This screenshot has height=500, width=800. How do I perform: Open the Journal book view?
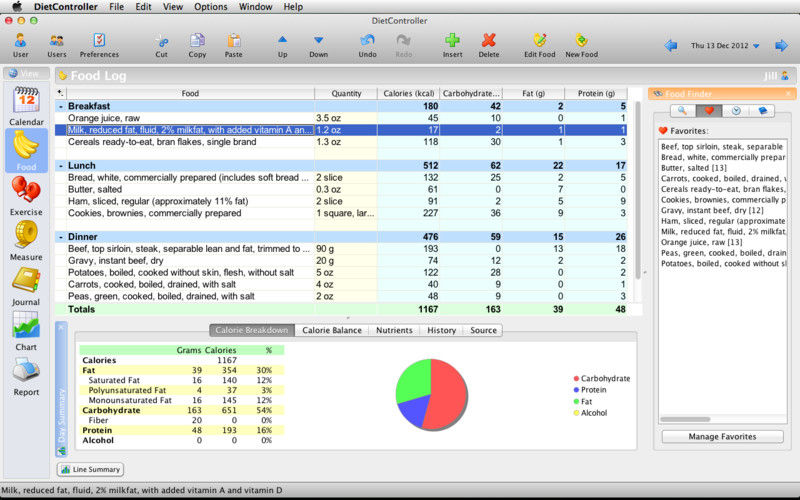(26, 286)
